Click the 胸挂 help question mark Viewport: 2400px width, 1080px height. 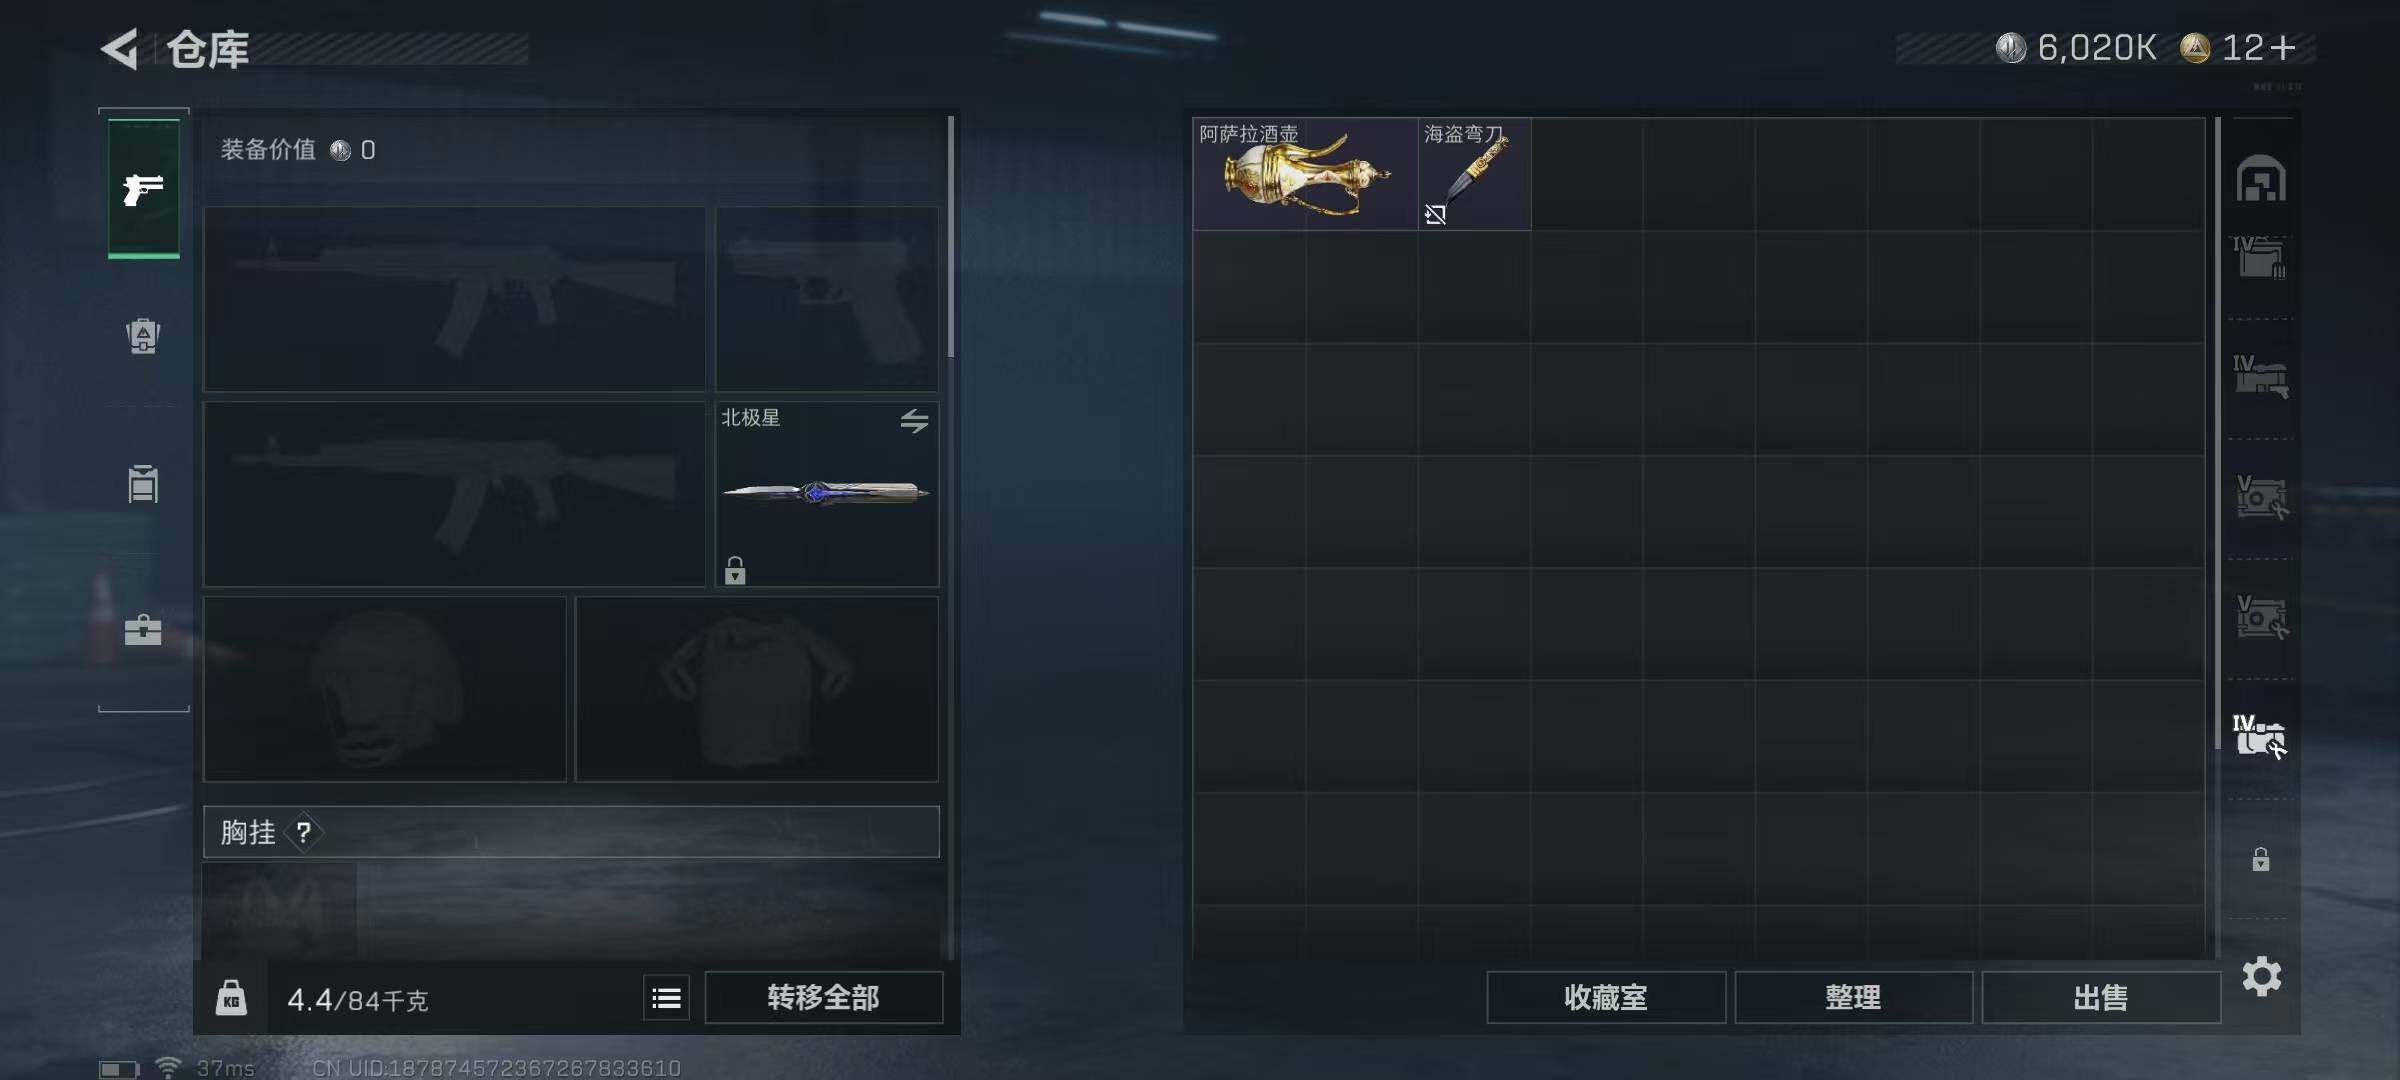click(303, 832)
